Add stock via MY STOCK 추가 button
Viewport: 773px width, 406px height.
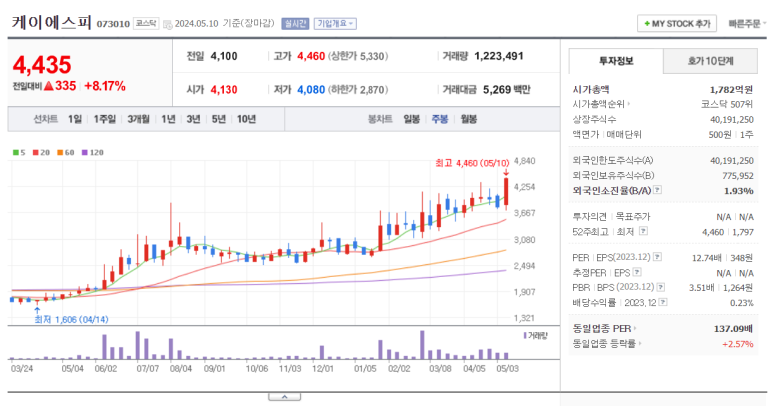[x=677, y=24]
